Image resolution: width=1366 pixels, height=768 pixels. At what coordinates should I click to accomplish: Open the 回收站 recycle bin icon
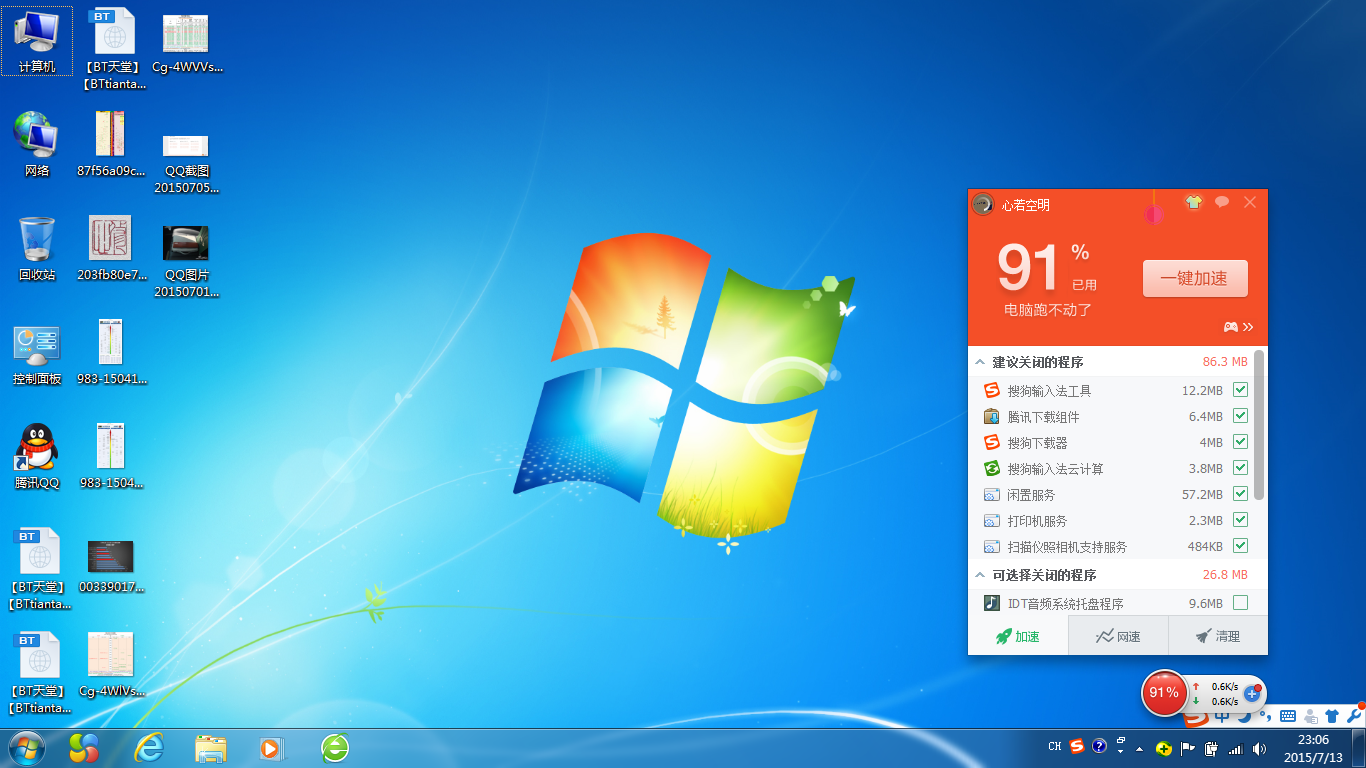(x=37, y=250)
